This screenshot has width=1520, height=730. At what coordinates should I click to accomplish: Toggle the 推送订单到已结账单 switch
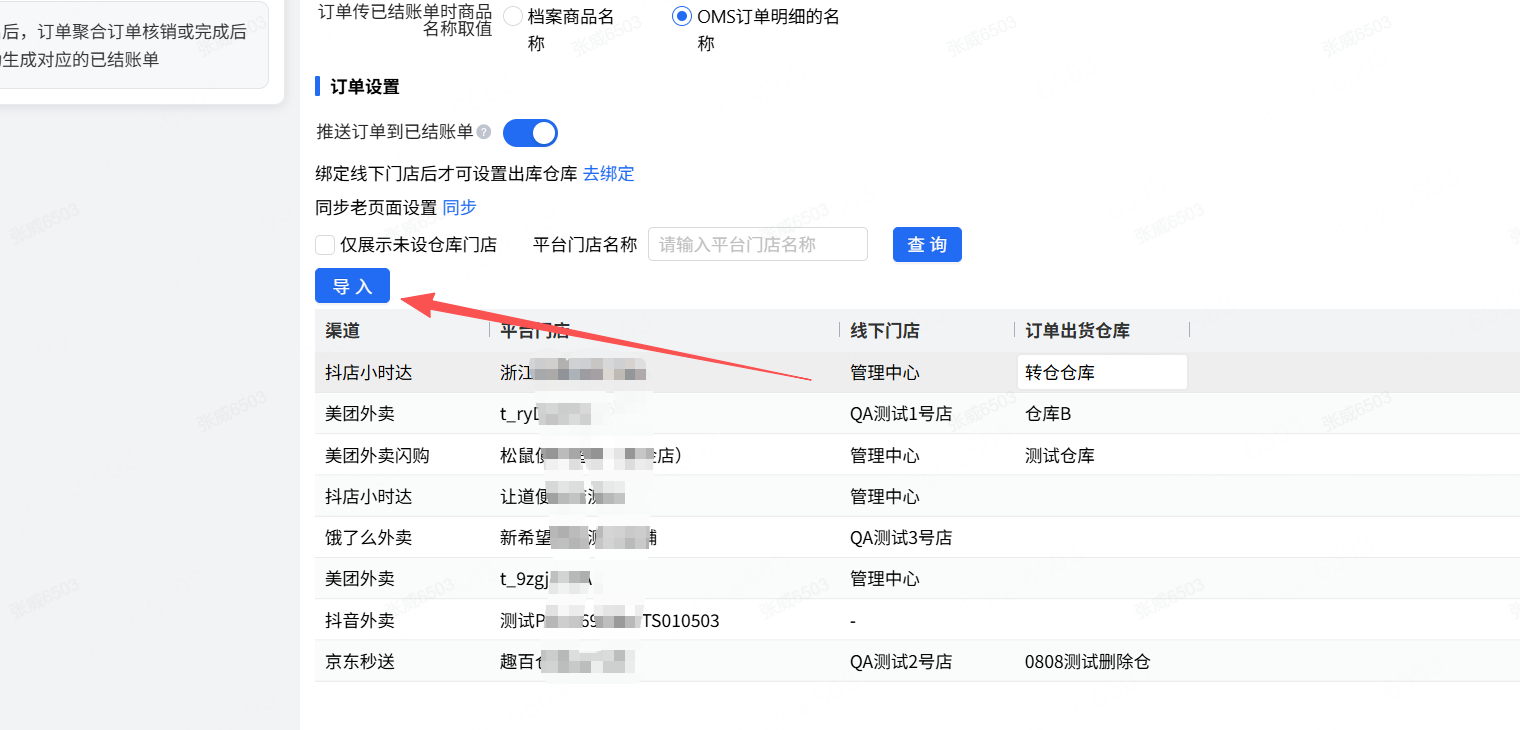click(x=530, y=132)
